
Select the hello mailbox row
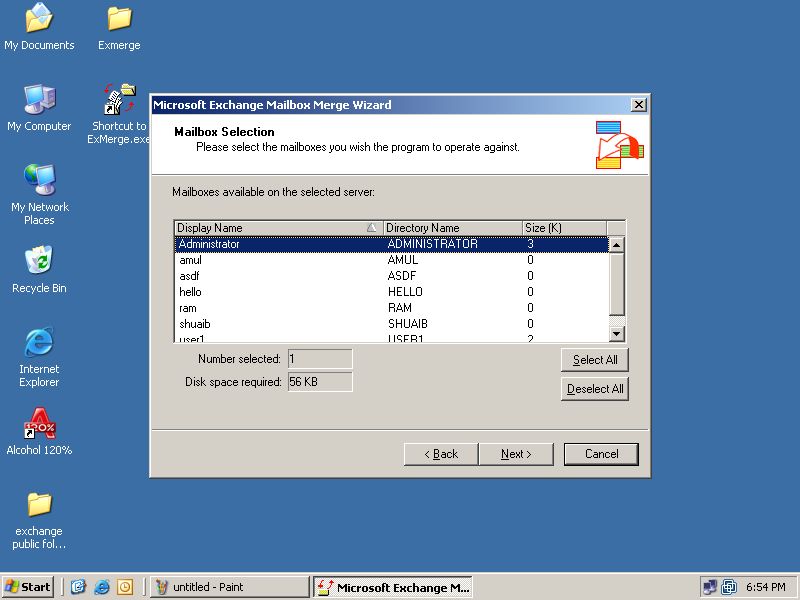[x=391, y=292]
